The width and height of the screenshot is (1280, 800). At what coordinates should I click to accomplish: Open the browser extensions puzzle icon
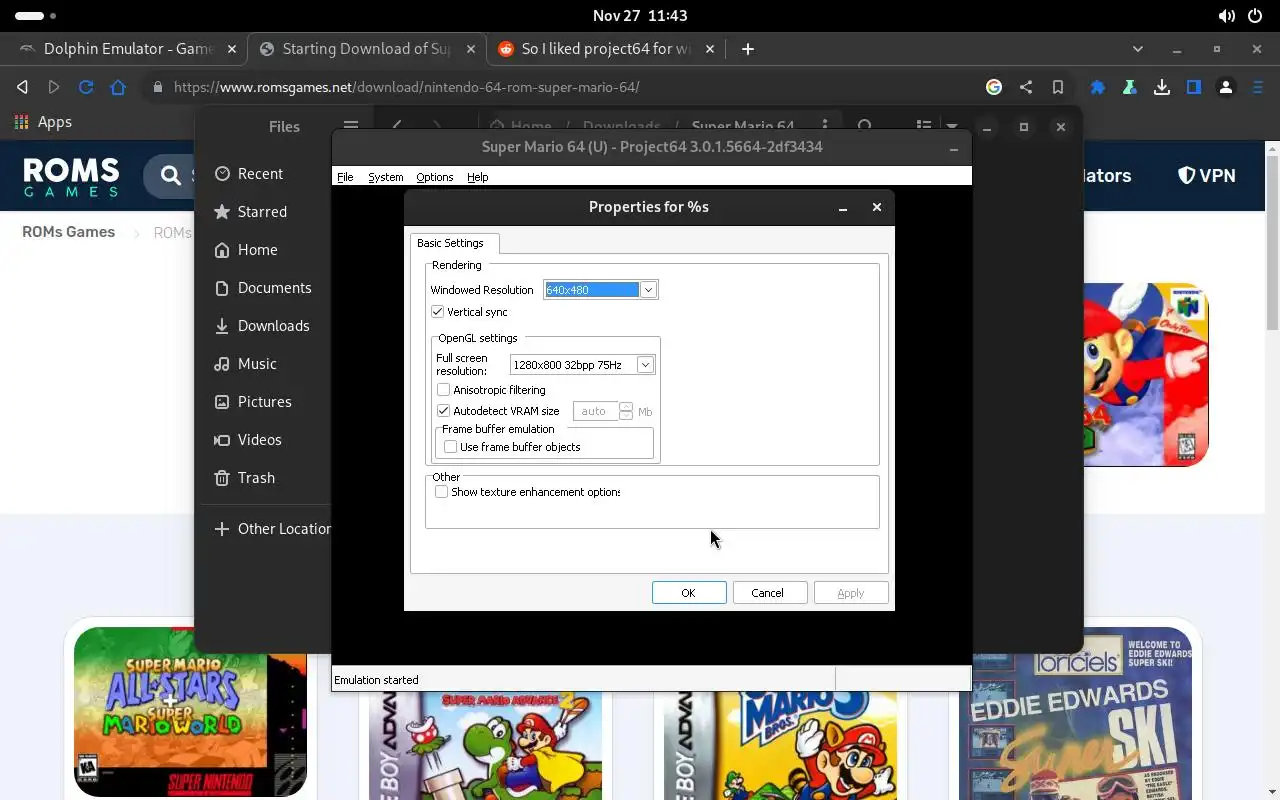coord(1098,87)
